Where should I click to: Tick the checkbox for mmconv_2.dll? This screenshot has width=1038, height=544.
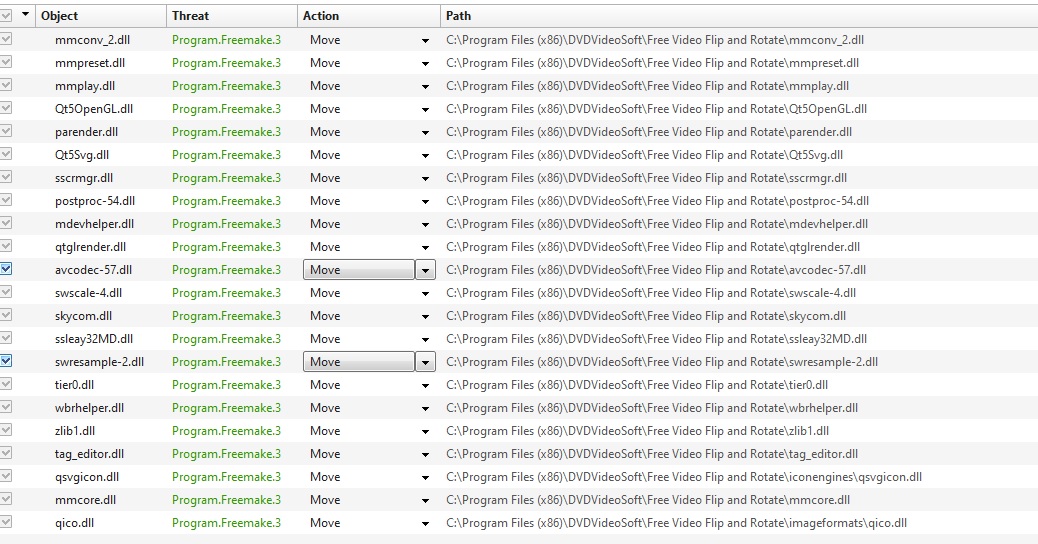click(7, 39)
